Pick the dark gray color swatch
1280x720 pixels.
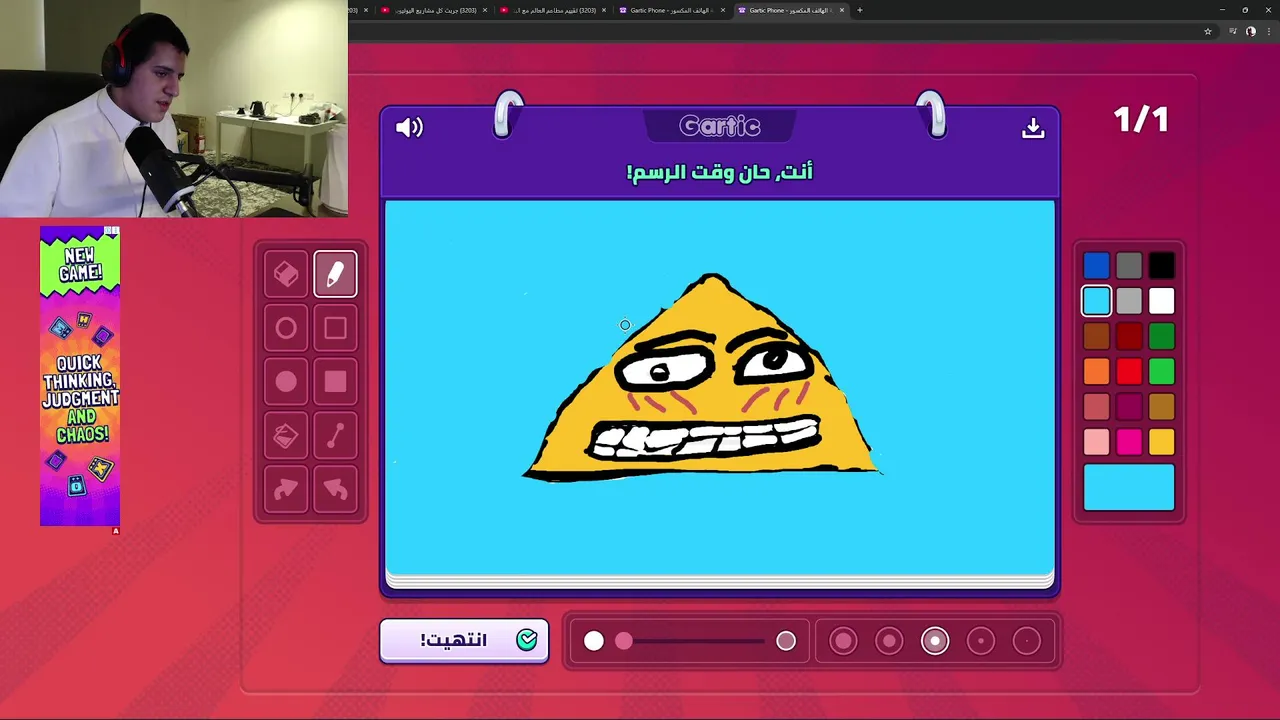pyautogui.click(x=1129, y=265)
